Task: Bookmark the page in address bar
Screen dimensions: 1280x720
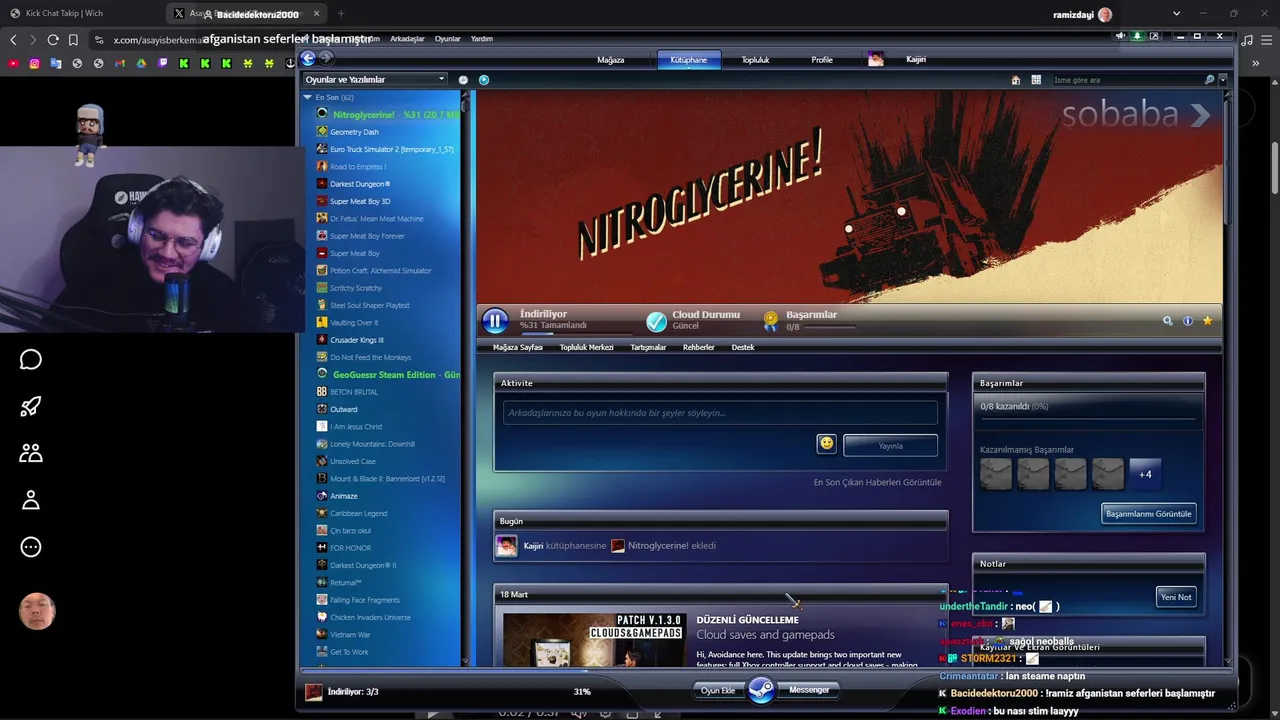Action: [x=73, y=40]
